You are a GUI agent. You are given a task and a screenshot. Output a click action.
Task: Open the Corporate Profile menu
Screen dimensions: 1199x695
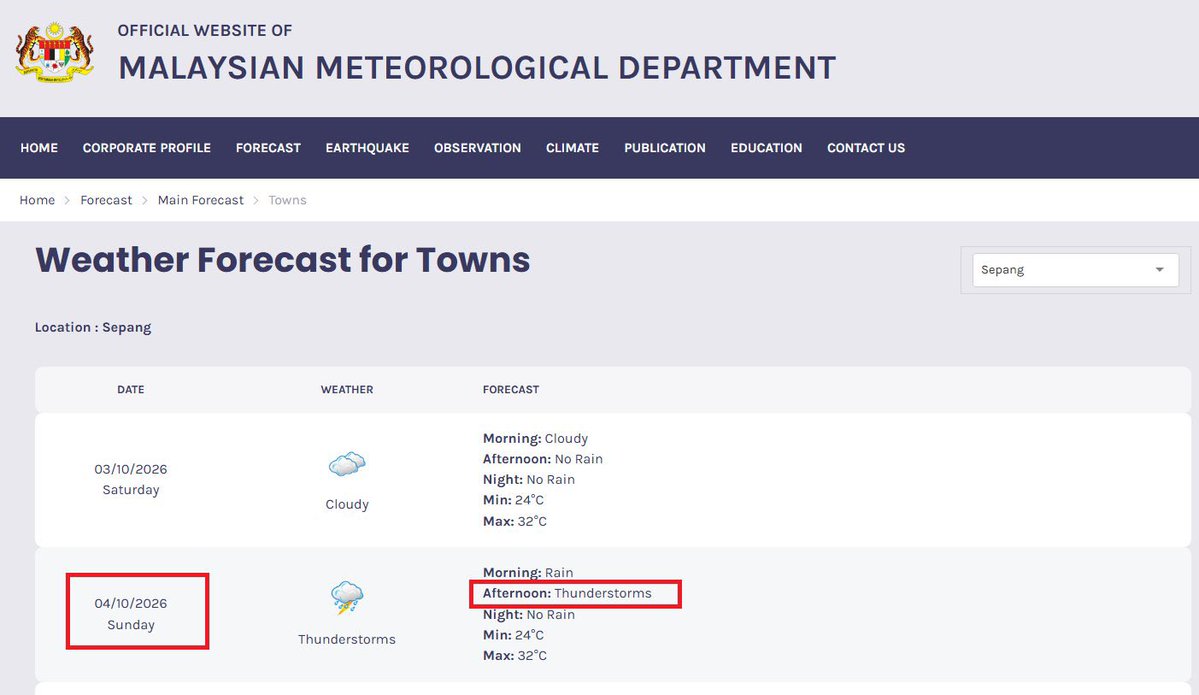[x=147, y=148]
